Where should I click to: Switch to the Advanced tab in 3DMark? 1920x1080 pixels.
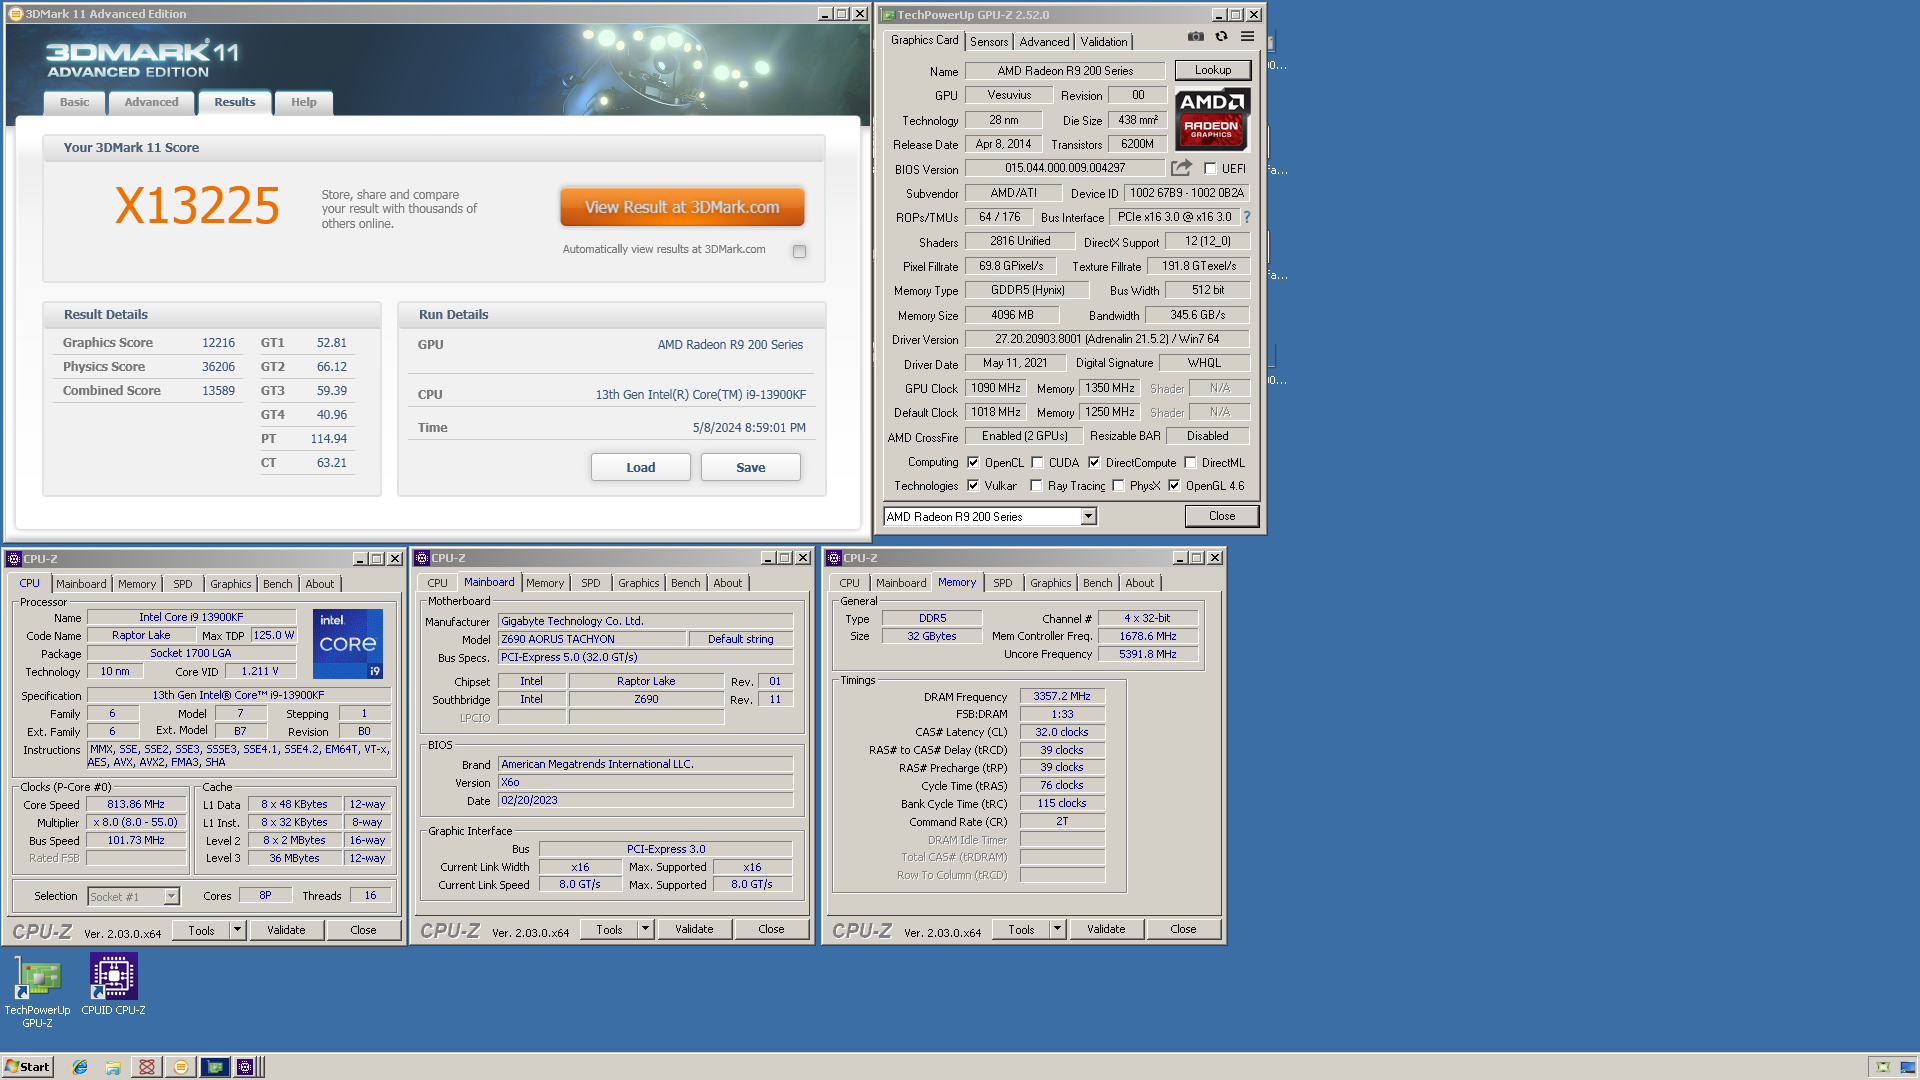point(151,102)
